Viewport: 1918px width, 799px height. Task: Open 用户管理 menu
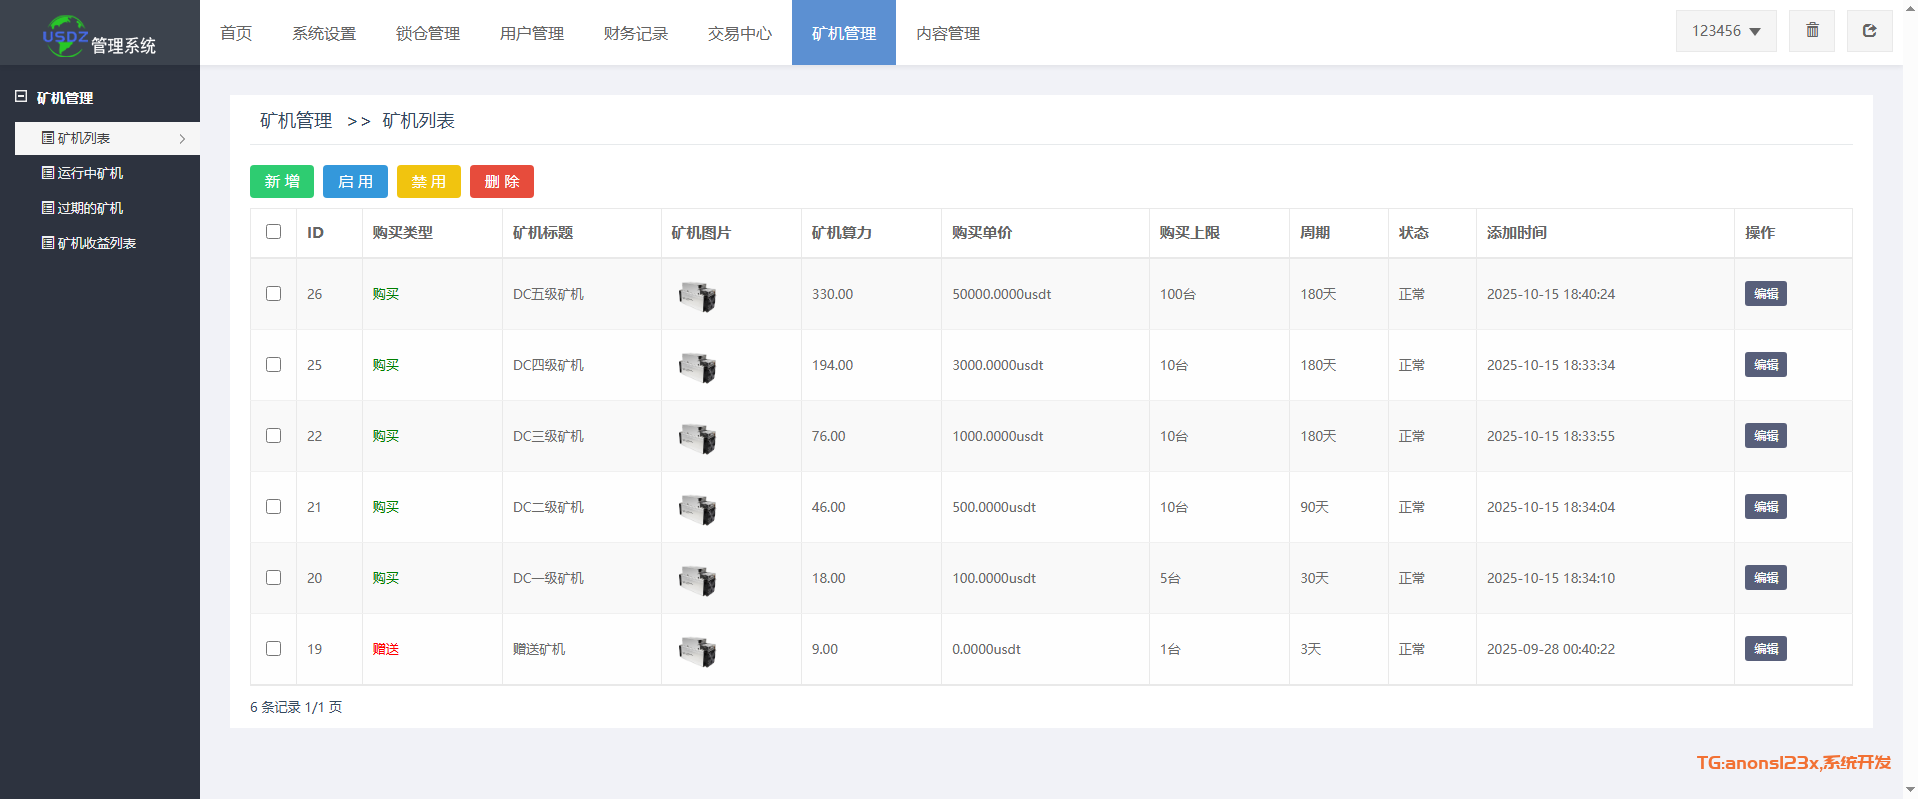coord(532,33)
